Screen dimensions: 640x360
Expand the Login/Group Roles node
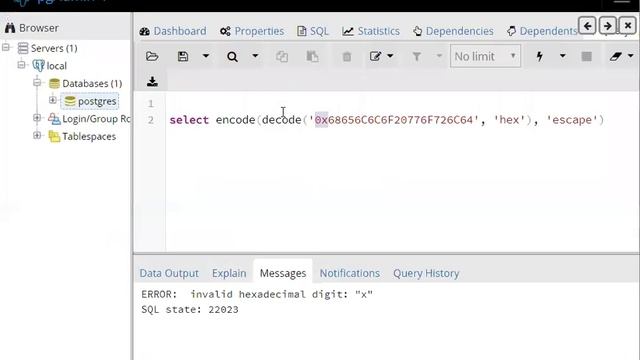(x=37, y=118)
